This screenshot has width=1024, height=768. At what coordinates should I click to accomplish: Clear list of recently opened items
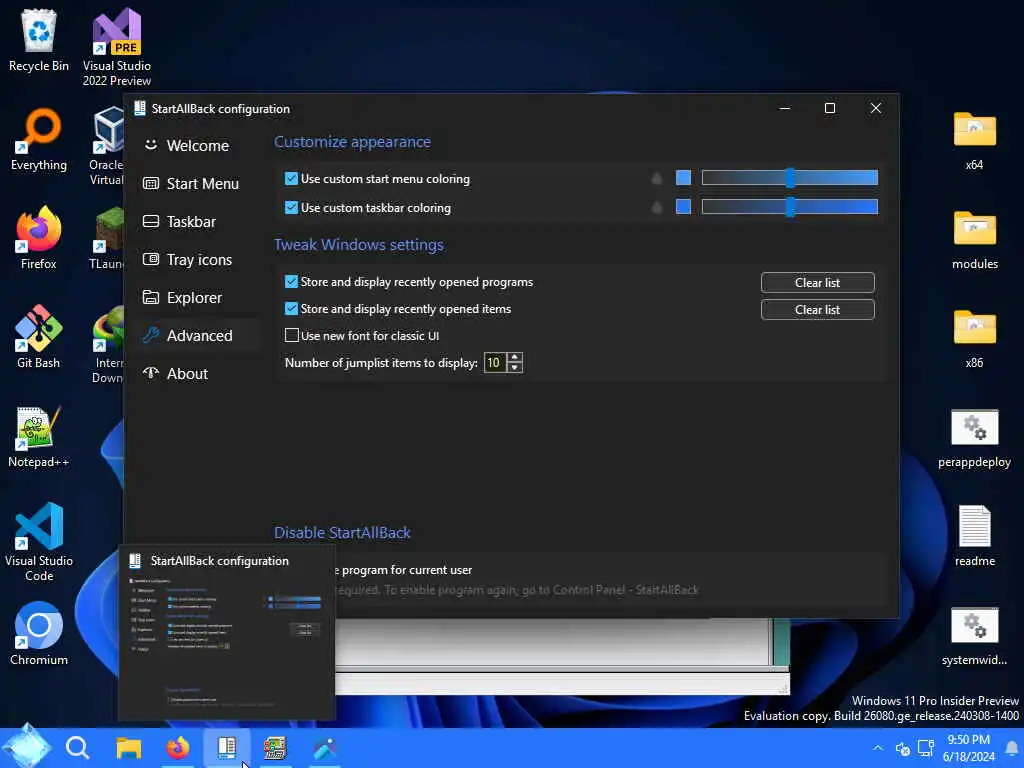817,310
